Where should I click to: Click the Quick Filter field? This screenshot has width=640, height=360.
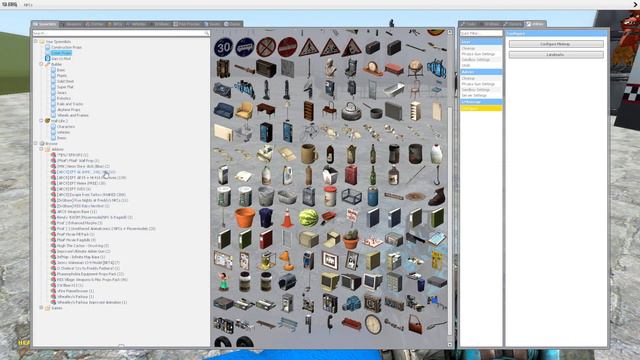coord(481,33)
